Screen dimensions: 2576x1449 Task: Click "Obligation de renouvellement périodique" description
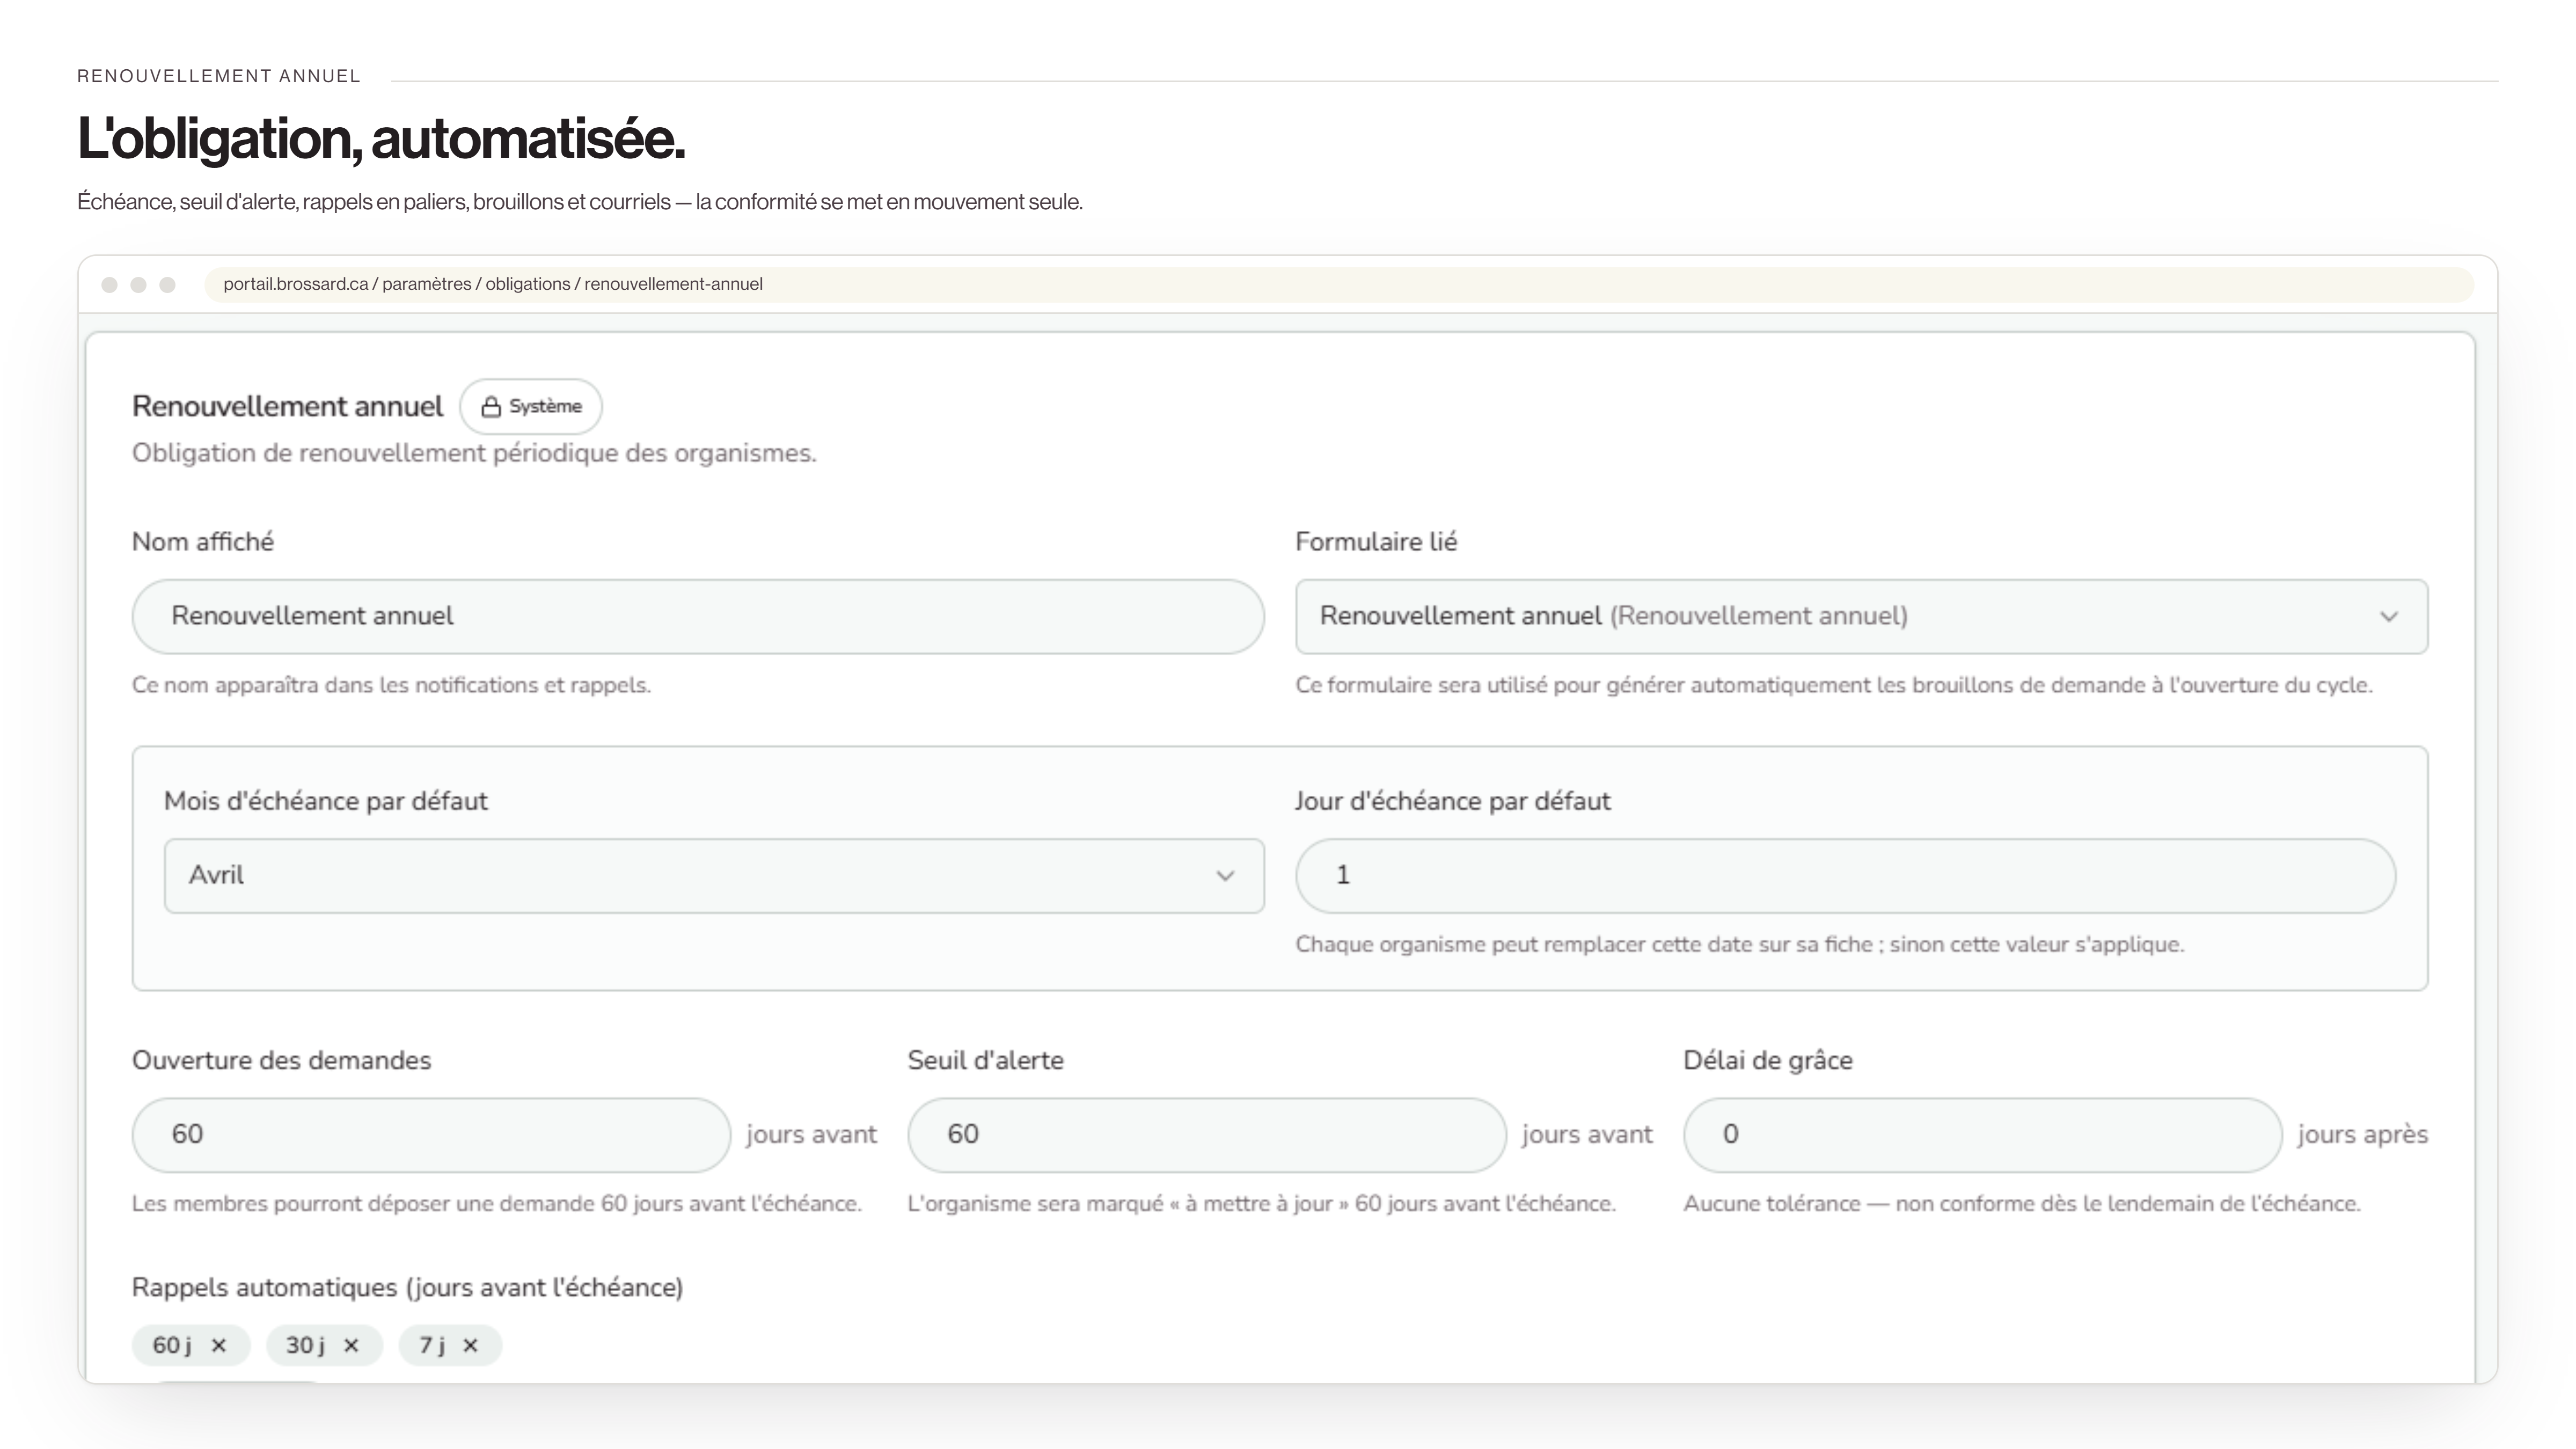point(474,453)
